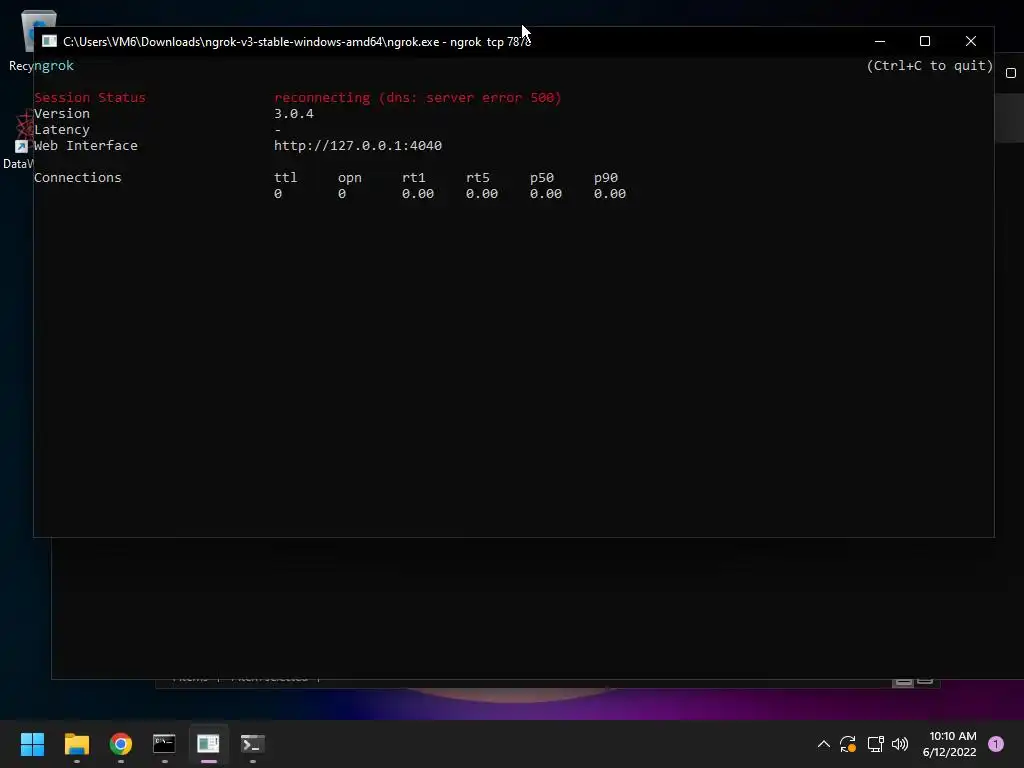Click the 'Latency' label
The height and width of the screenshot is (768, 1024).
61,130
